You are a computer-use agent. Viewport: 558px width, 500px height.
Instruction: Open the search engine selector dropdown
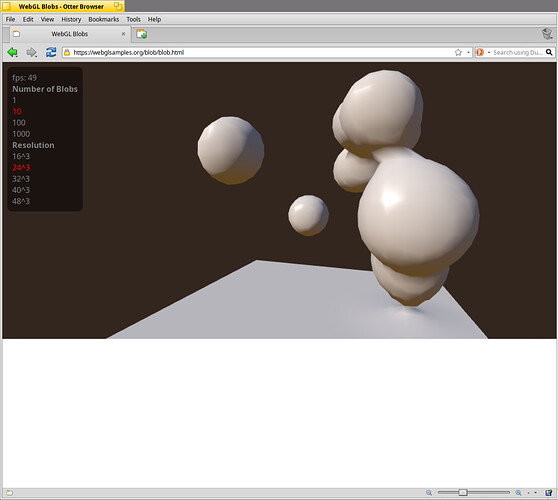pos(489,52)
